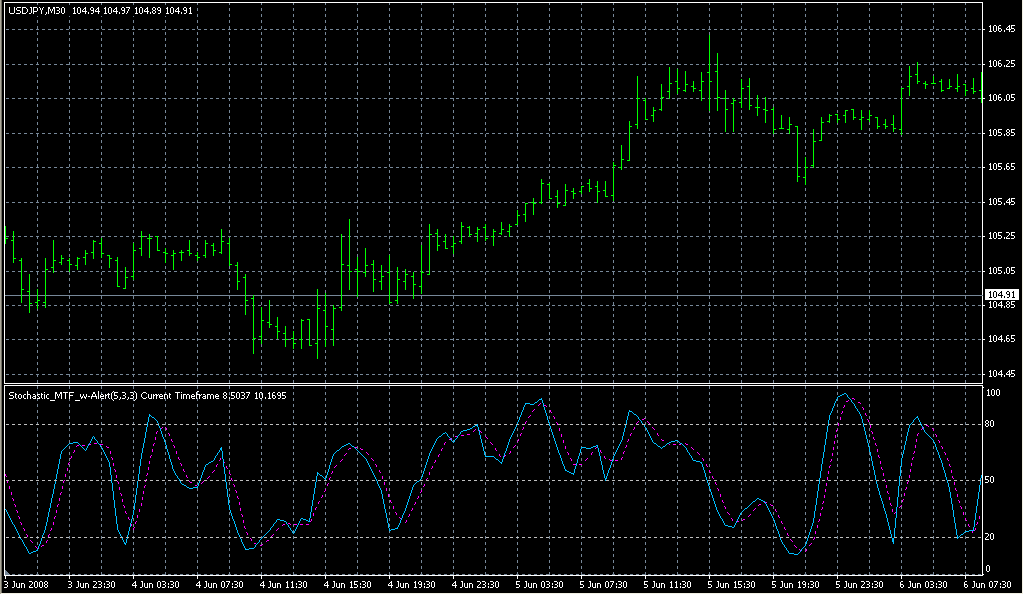The image size is (1024, 594).
Task: Click the 3 Jun 2008 date label
Action: click(x=27, y=584)
